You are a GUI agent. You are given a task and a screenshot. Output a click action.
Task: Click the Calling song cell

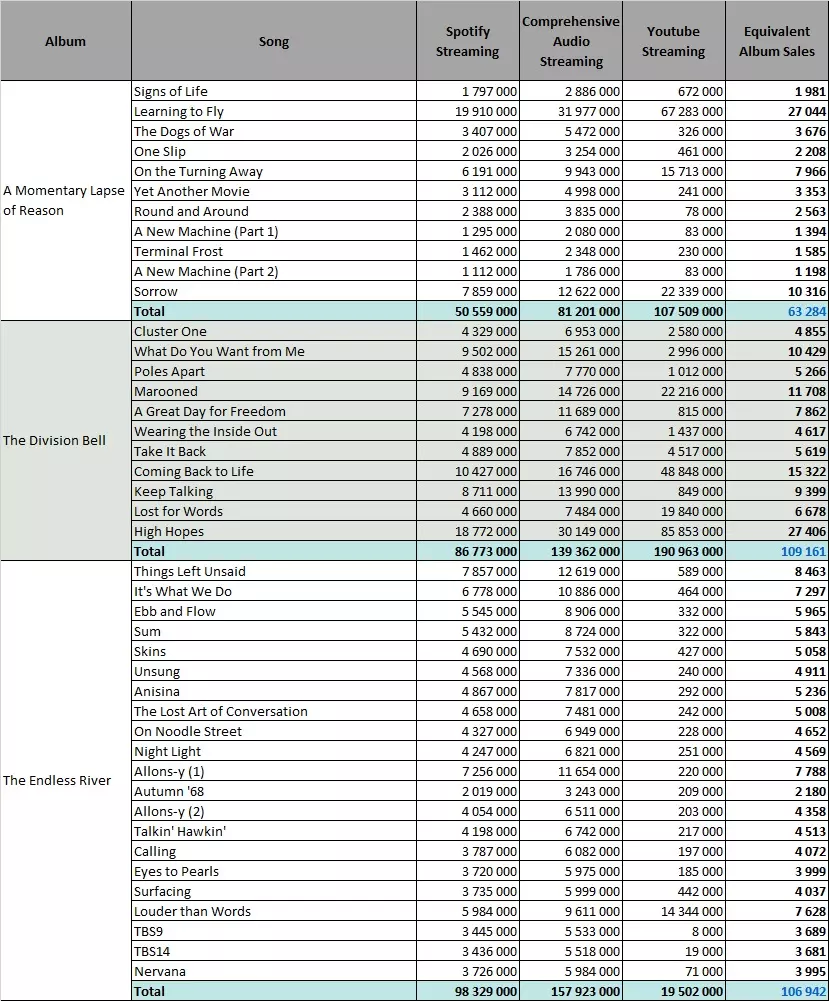click(x=274, y=852)
